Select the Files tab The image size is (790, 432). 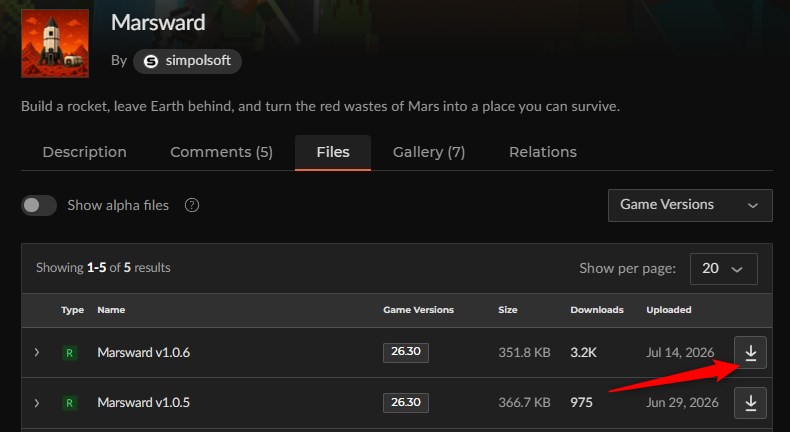tap(333, 152)
